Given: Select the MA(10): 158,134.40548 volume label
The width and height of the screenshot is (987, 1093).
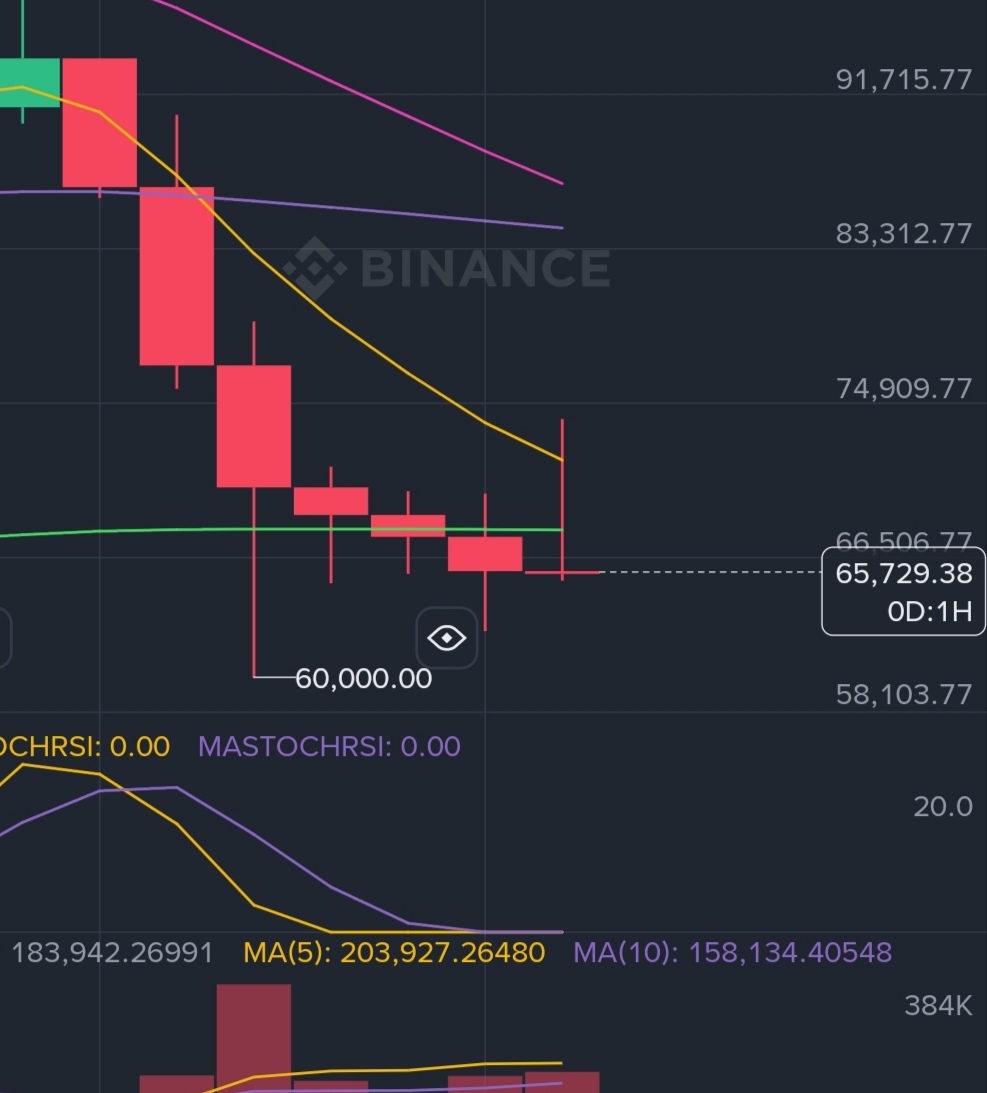Looking at the screenshot, I should coord(732,952).
